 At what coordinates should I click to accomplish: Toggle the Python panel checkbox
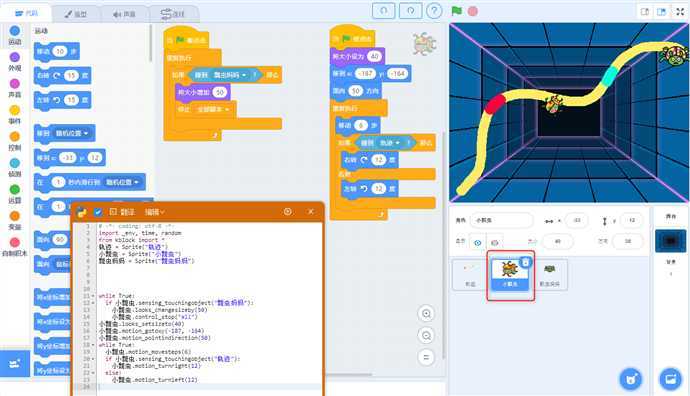[98, 212]
